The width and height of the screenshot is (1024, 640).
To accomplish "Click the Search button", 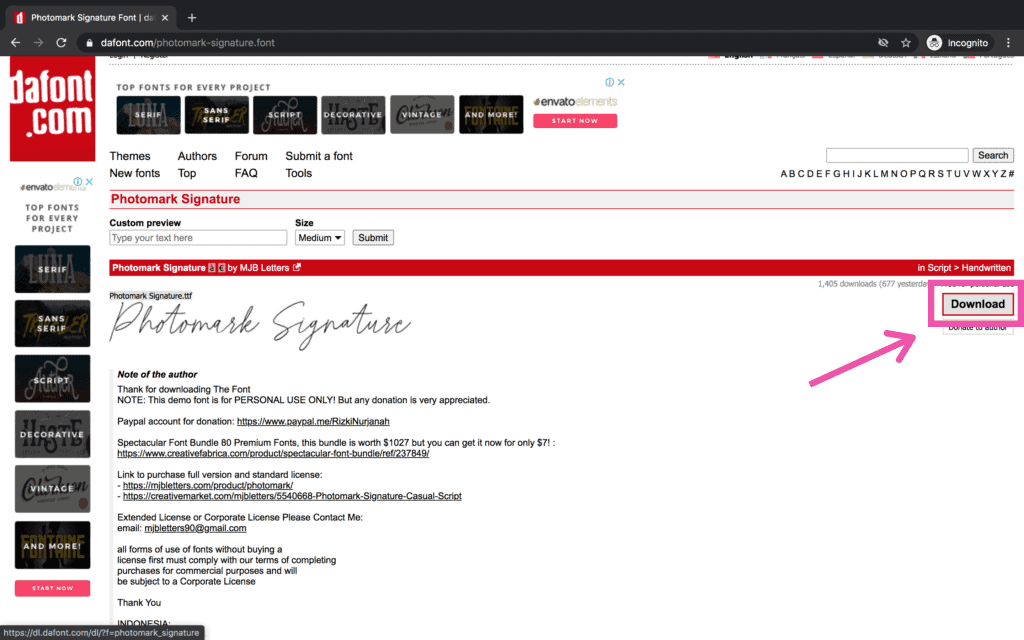I will click(x=993, y=155).
